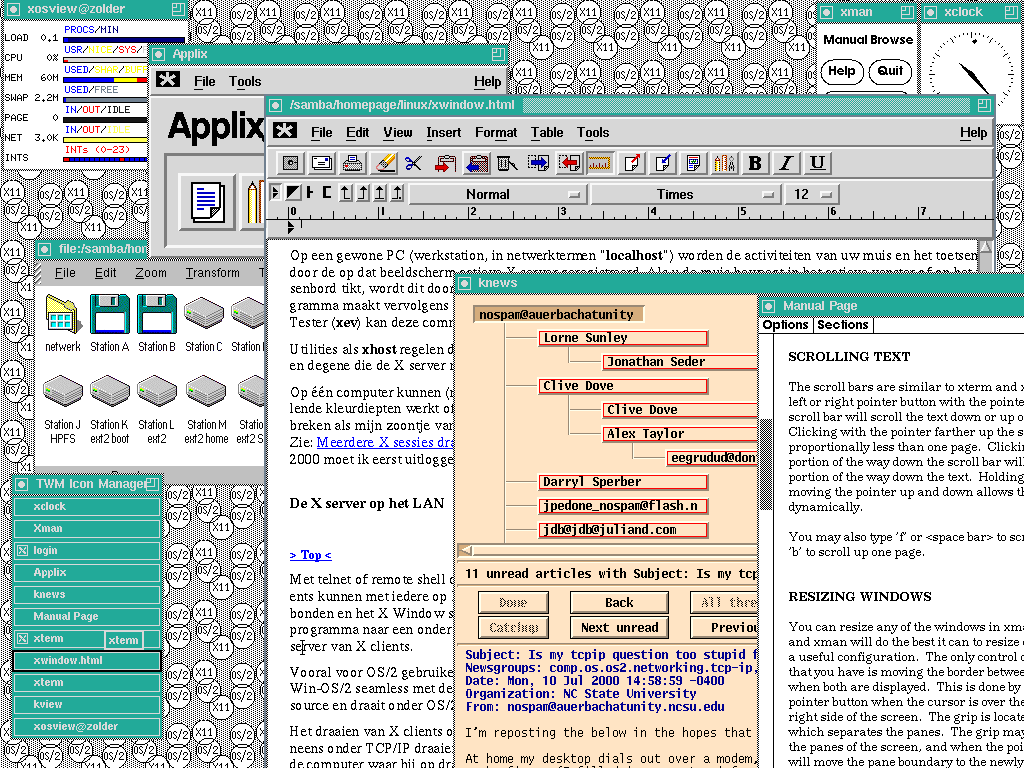Click the Paste clipboard icon with blue arrow
This screenshot has width=1024, height=768.
tap(477, 163)
